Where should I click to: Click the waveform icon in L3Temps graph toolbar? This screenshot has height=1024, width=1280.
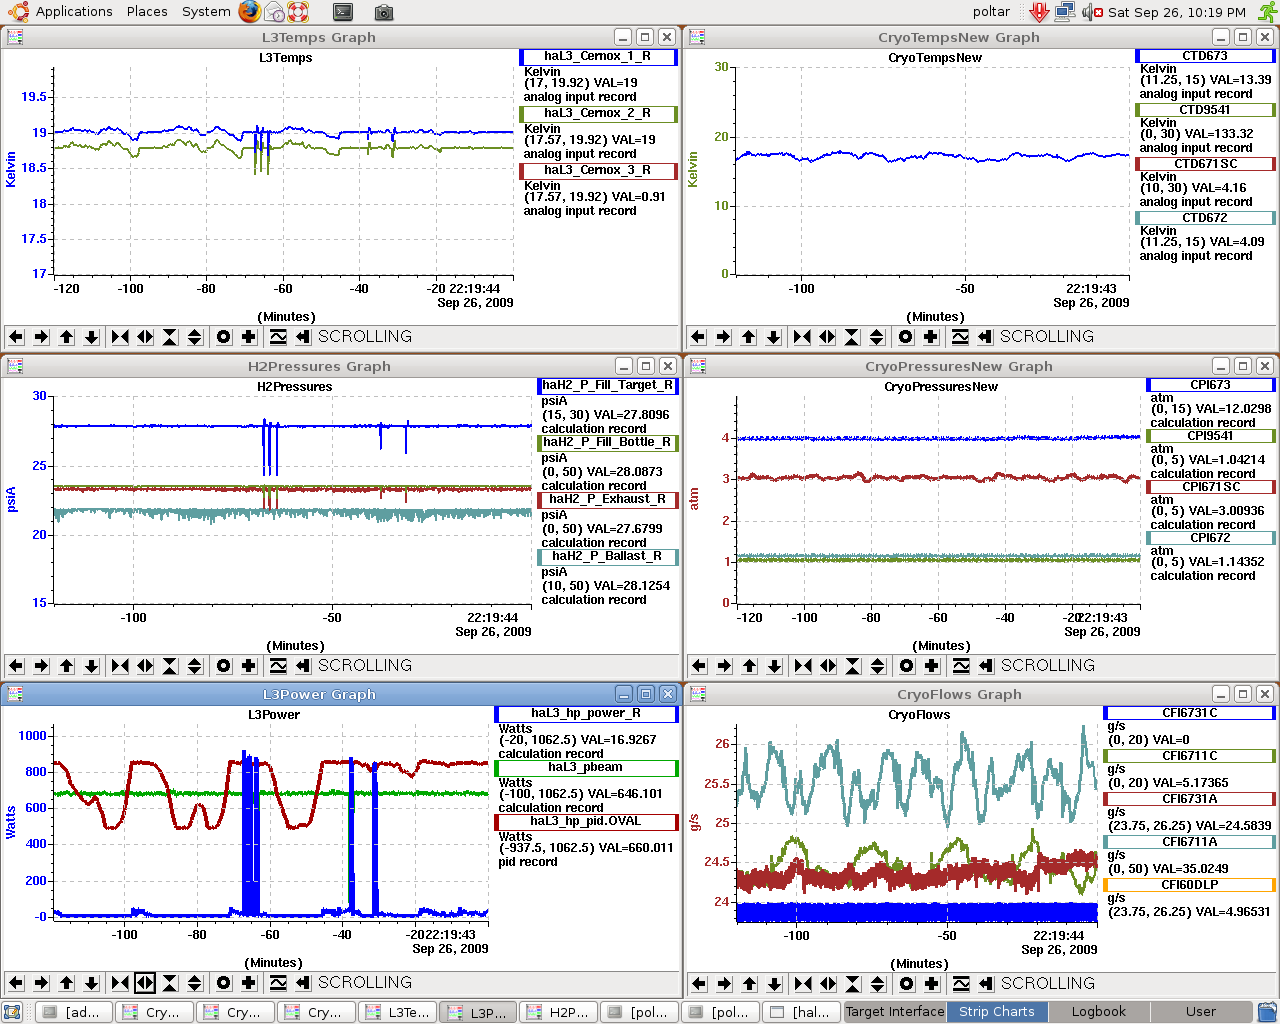point(278,337)
